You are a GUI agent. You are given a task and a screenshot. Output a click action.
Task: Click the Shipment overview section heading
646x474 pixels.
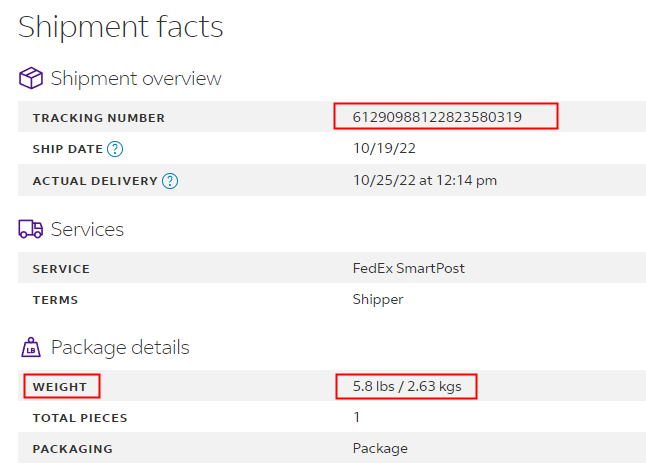(x=136, y=78)
